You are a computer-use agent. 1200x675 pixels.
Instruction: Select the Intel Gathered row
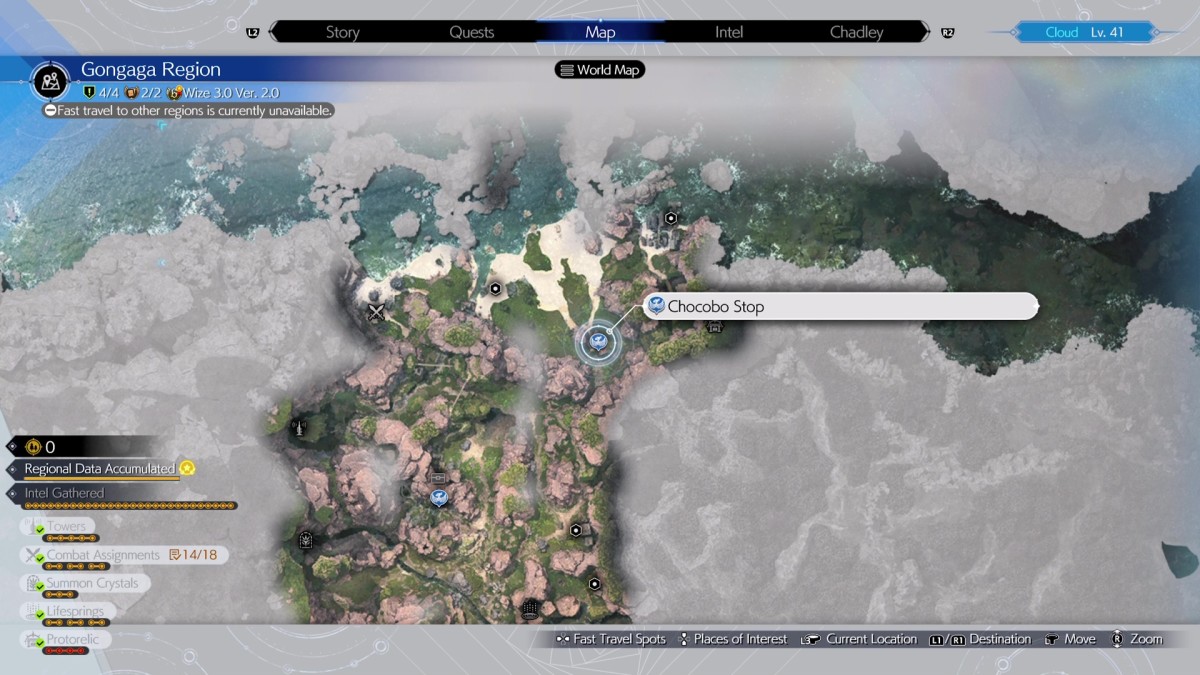(x=64, y=493)
